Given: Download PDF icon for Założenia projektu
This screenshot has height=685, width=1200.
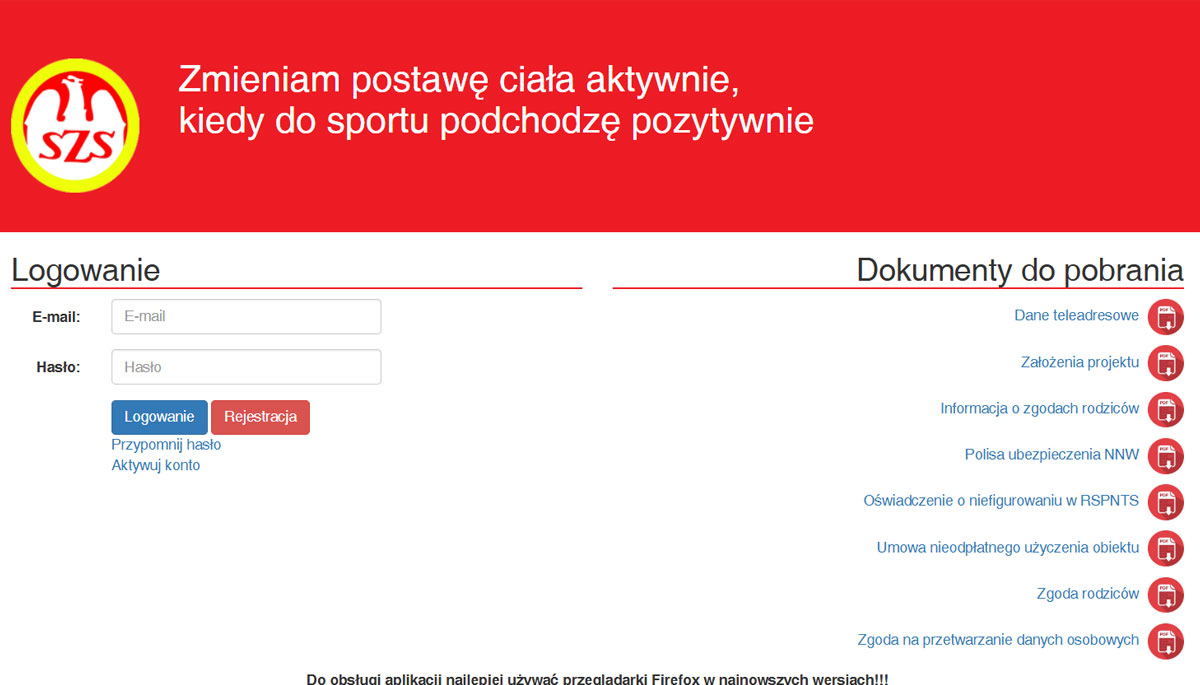Looking at the screenshot, I should (1165, 363).
